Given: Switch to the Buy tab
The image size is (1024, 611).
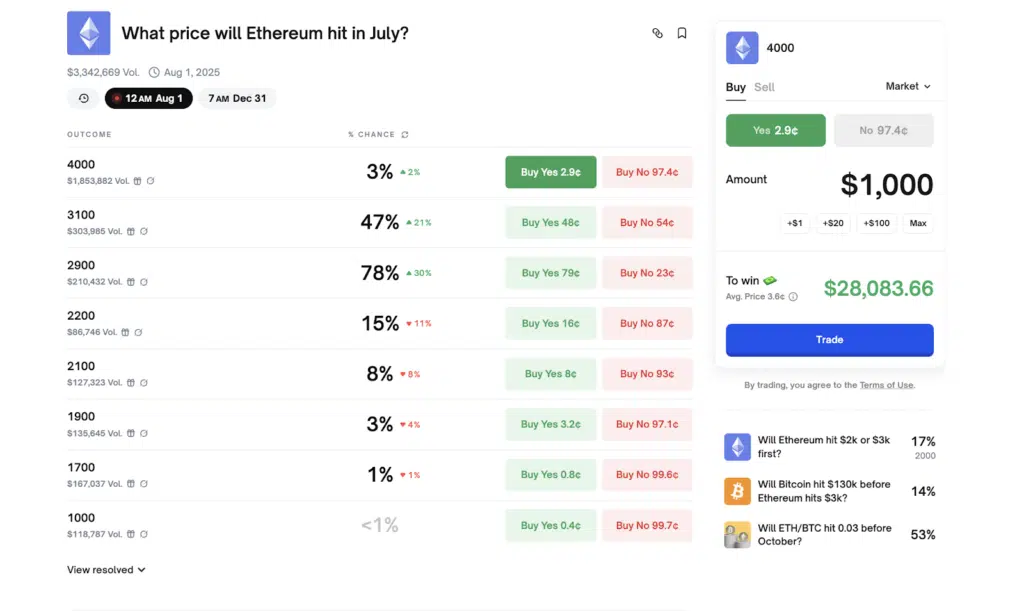Looking at the screenshot, I should click(735, 87).
